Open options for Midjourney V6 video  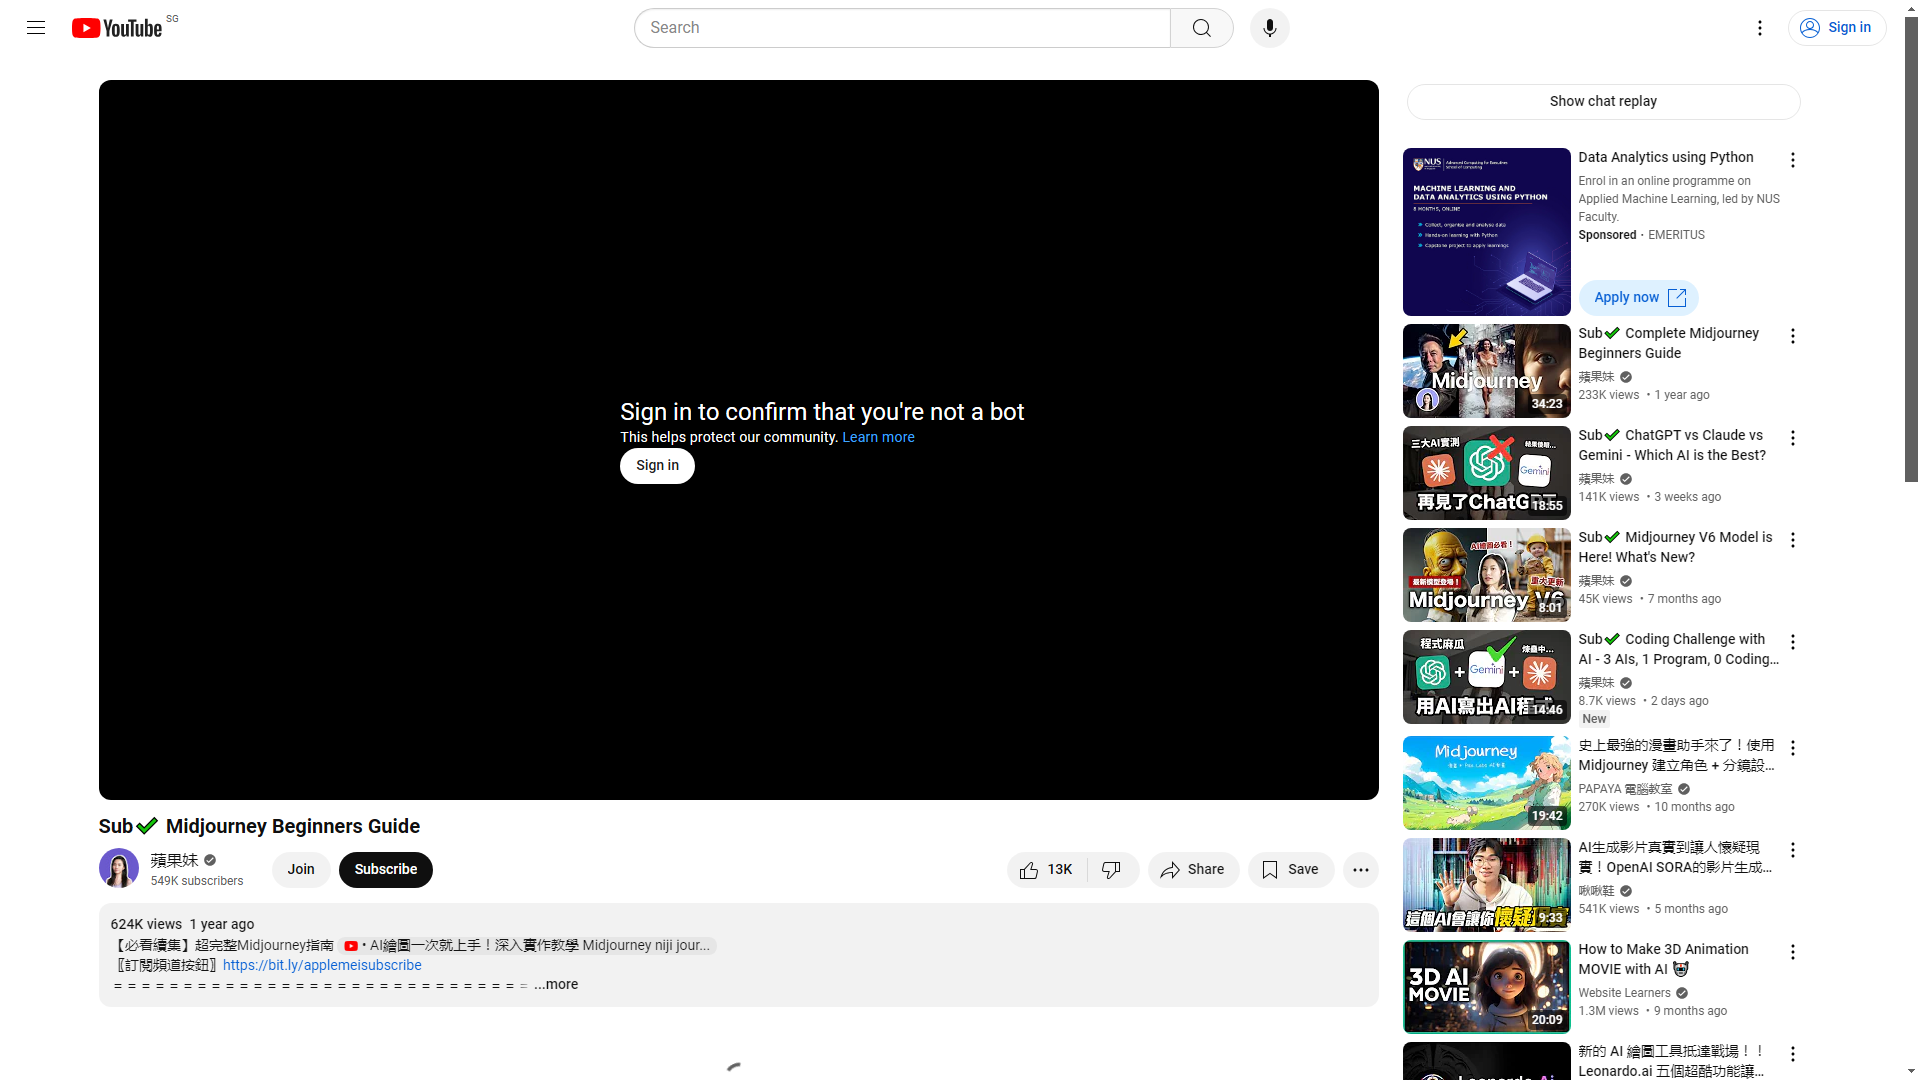1792,540
